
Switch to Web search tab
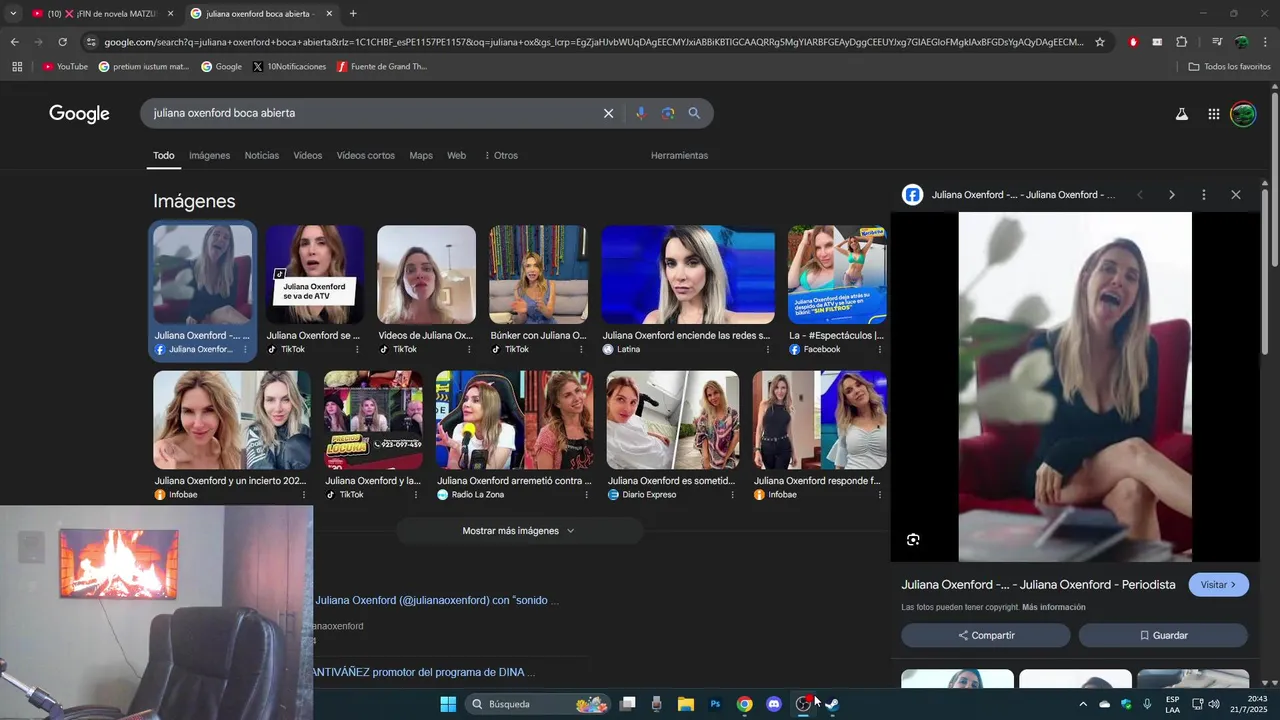pyautogui.click(x=456, y=156)
